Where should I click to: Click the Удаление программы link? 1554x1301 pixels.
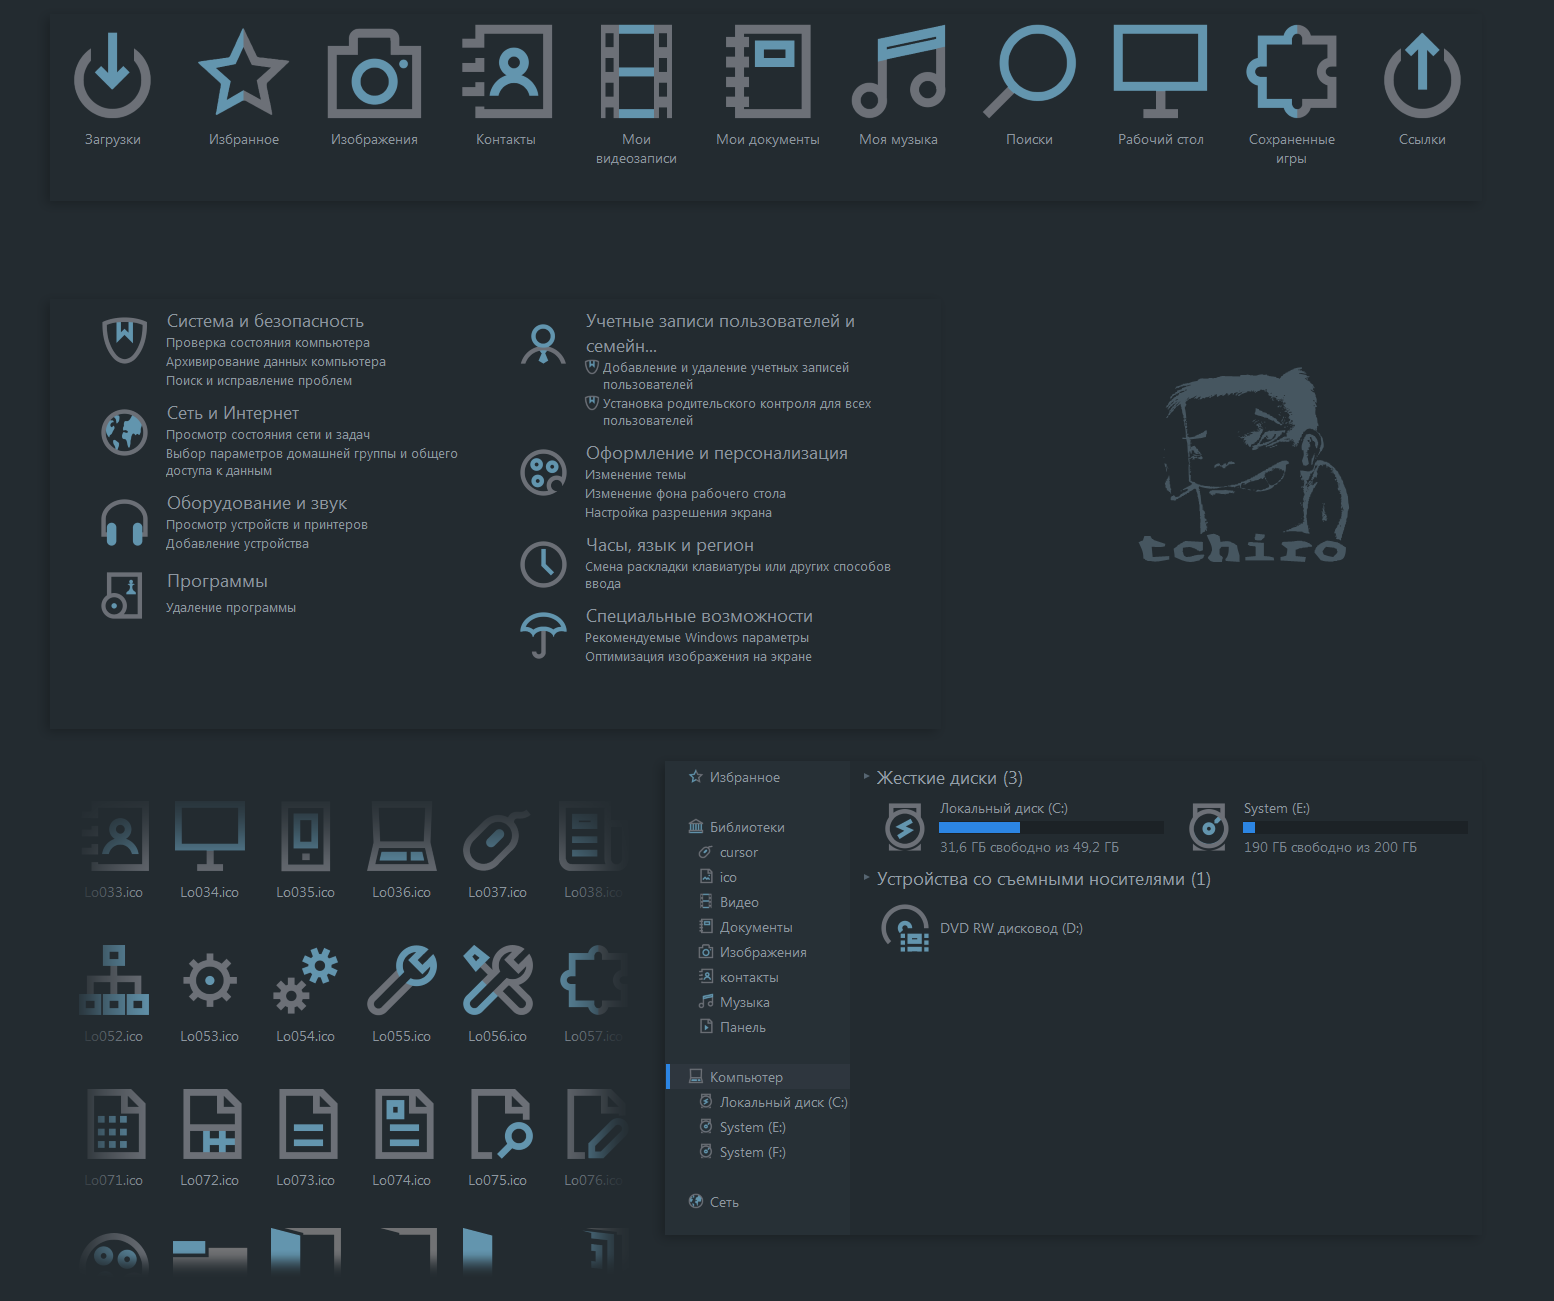click(231, 608)
